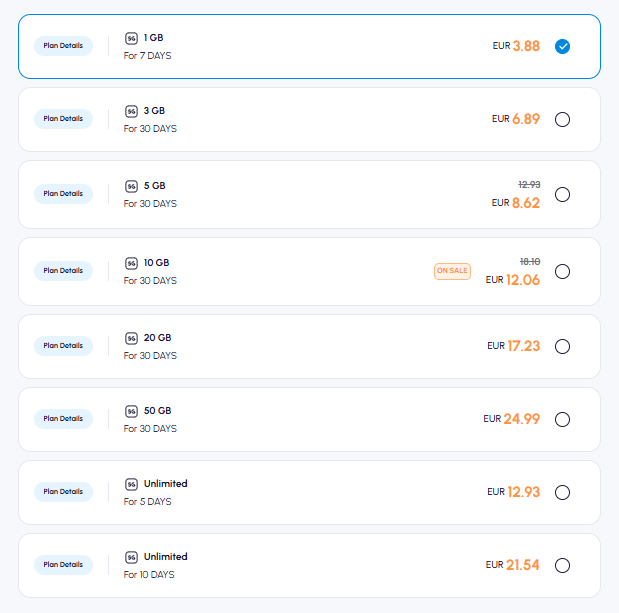The width and height of the screenshot is (619, 613).
Task: Pick the 50 GB plan radio button
Action: click(562, 419)
